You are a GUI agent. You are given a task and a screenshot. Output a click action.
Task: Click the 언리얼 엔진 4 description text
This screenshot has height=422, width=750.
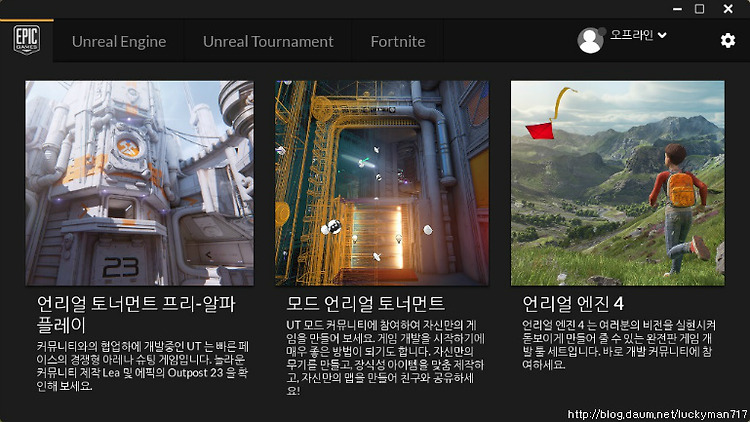coord(618,345)
